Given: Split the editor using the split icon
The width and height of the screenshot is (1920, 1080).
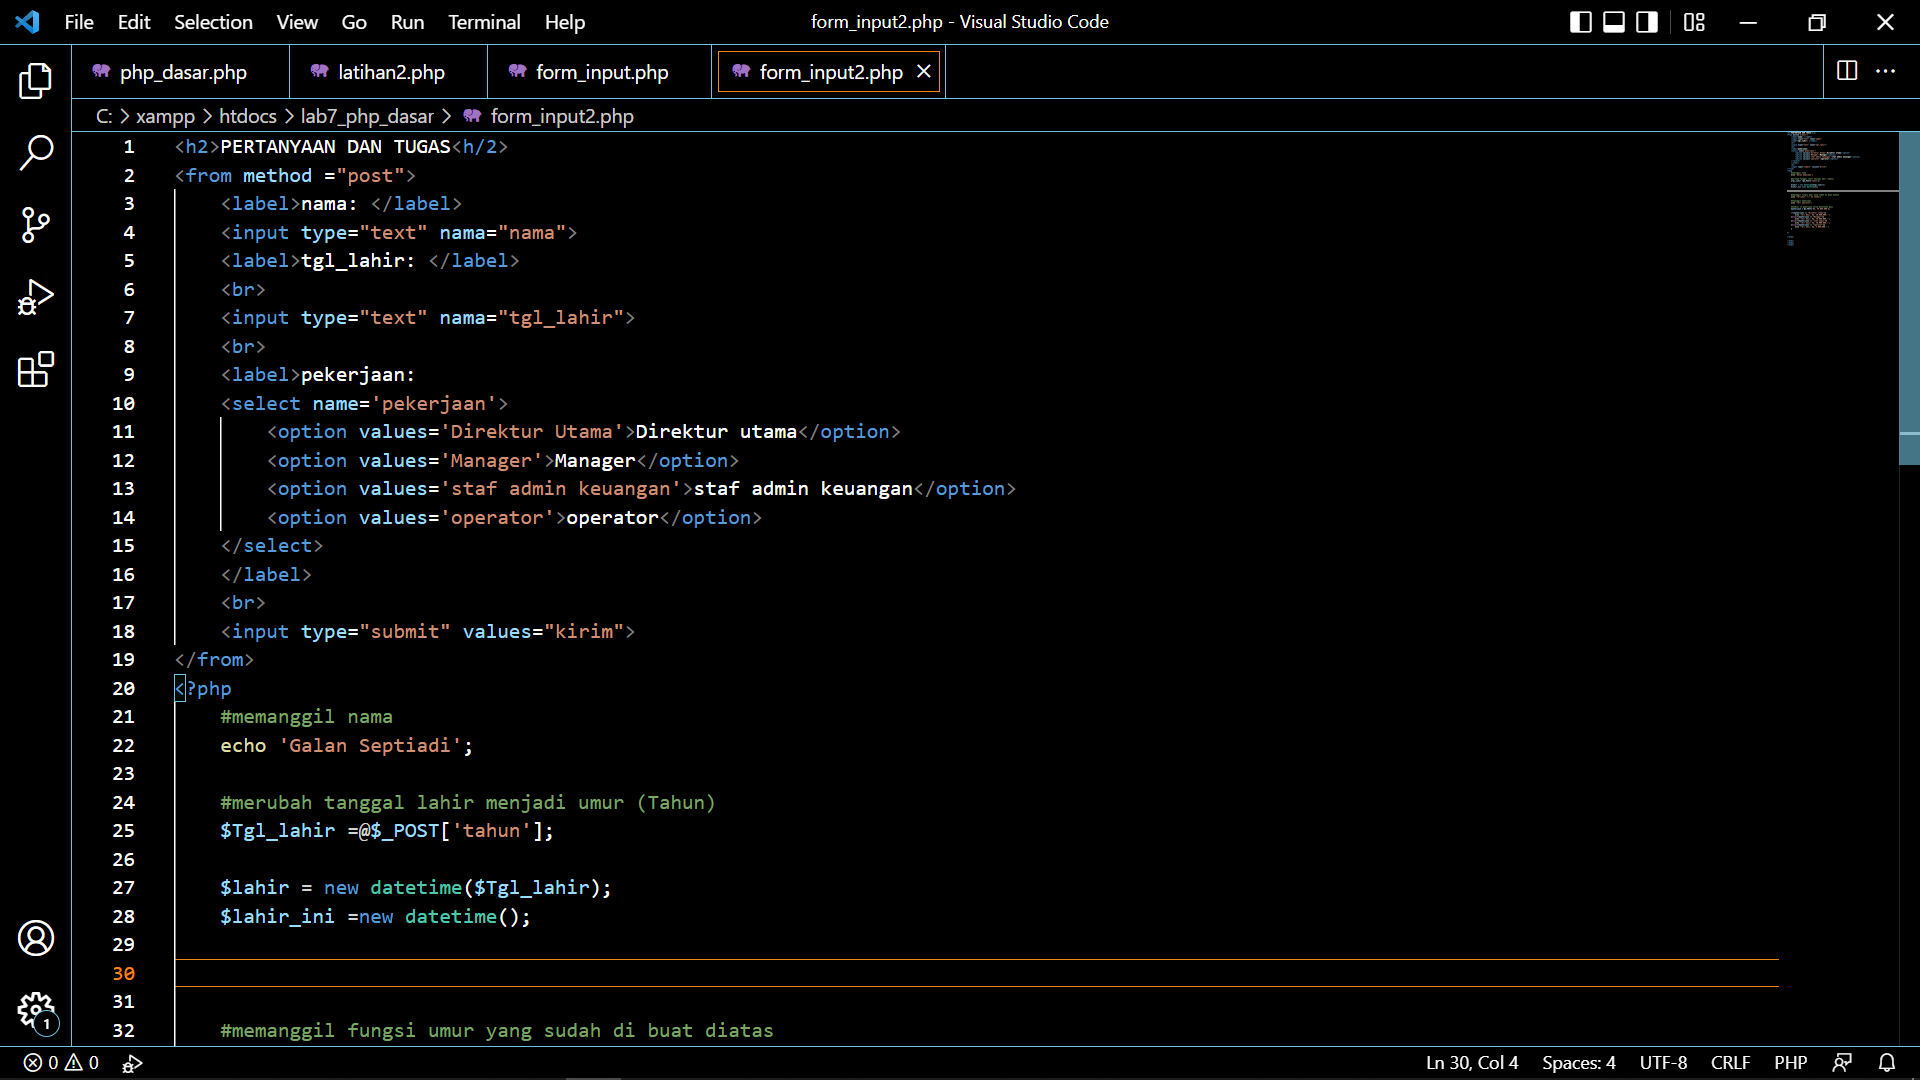Looking at the screenshot, I should pos(1845,71).
